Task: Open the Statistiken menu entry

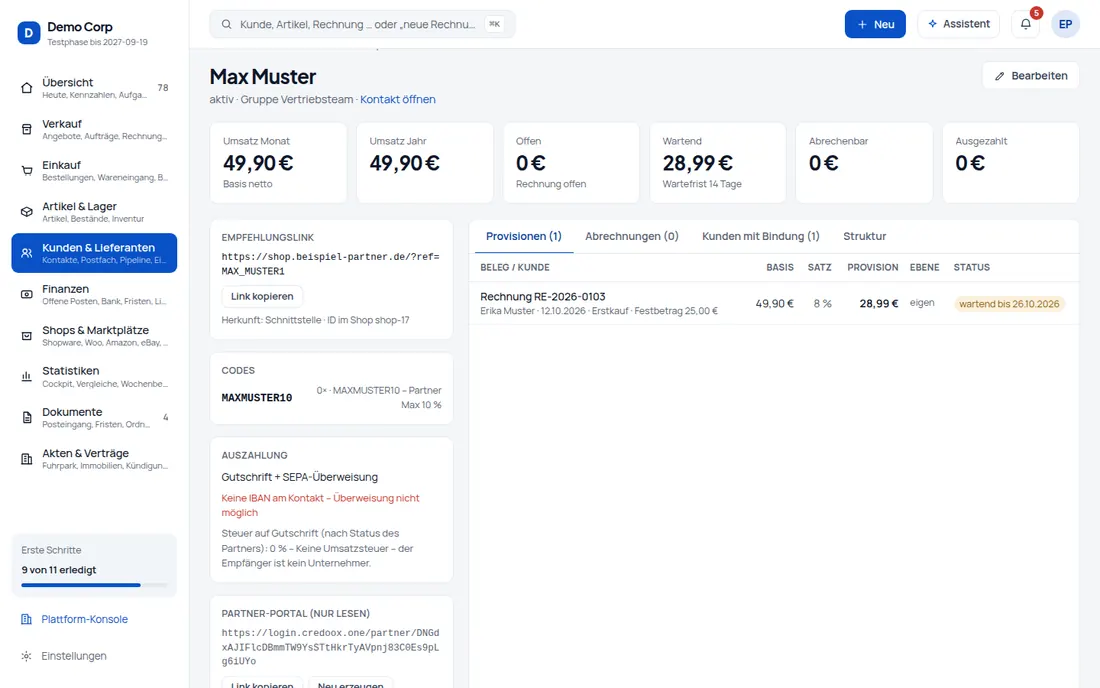Action: click(x=94, y=377)
